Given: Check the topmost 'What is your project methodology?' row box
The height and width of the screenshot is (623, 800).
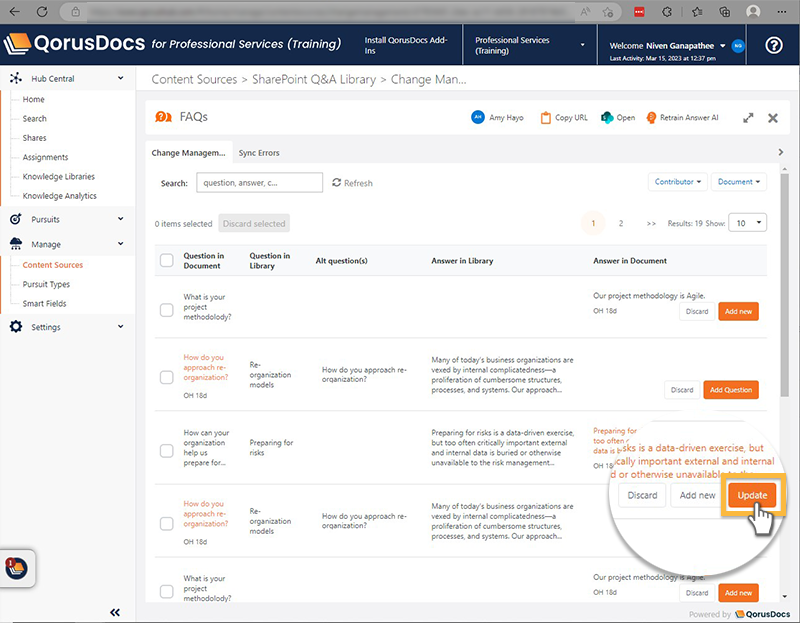Looking at the screenshot, I should 167,310.
